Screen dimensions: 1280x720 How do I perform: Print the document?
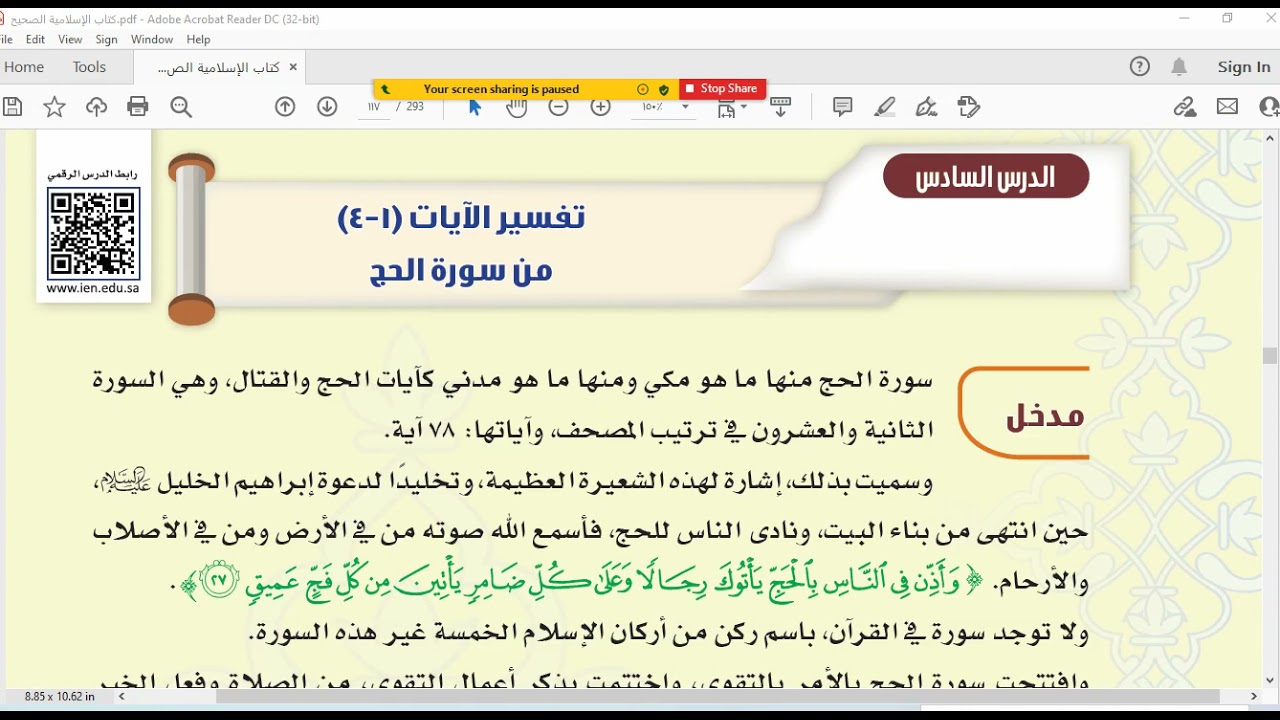[x=138, y=107]
